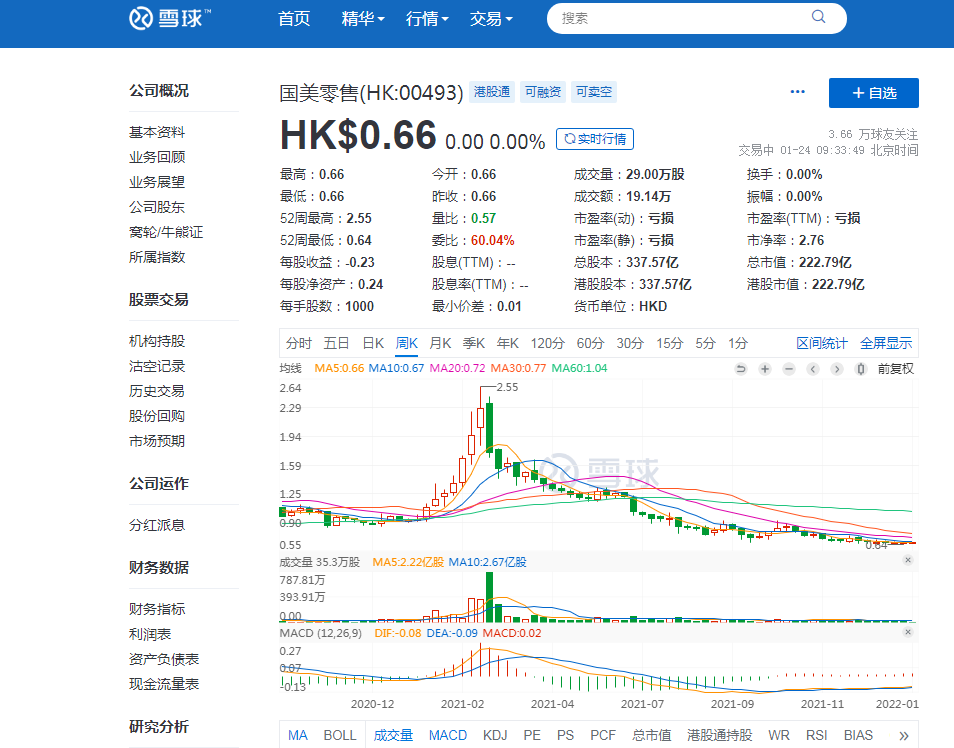Open the chart screenshot tool icon
The width and height of the screenshot is (954, 748).
point(862,369)
